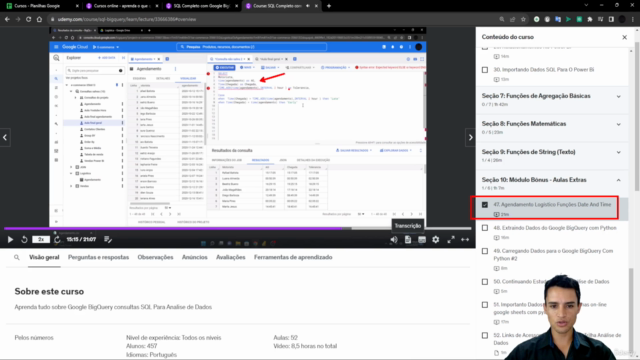Open the Anúncios tab
The width and height of the screenshot is (640, 360).
point(195,258)
